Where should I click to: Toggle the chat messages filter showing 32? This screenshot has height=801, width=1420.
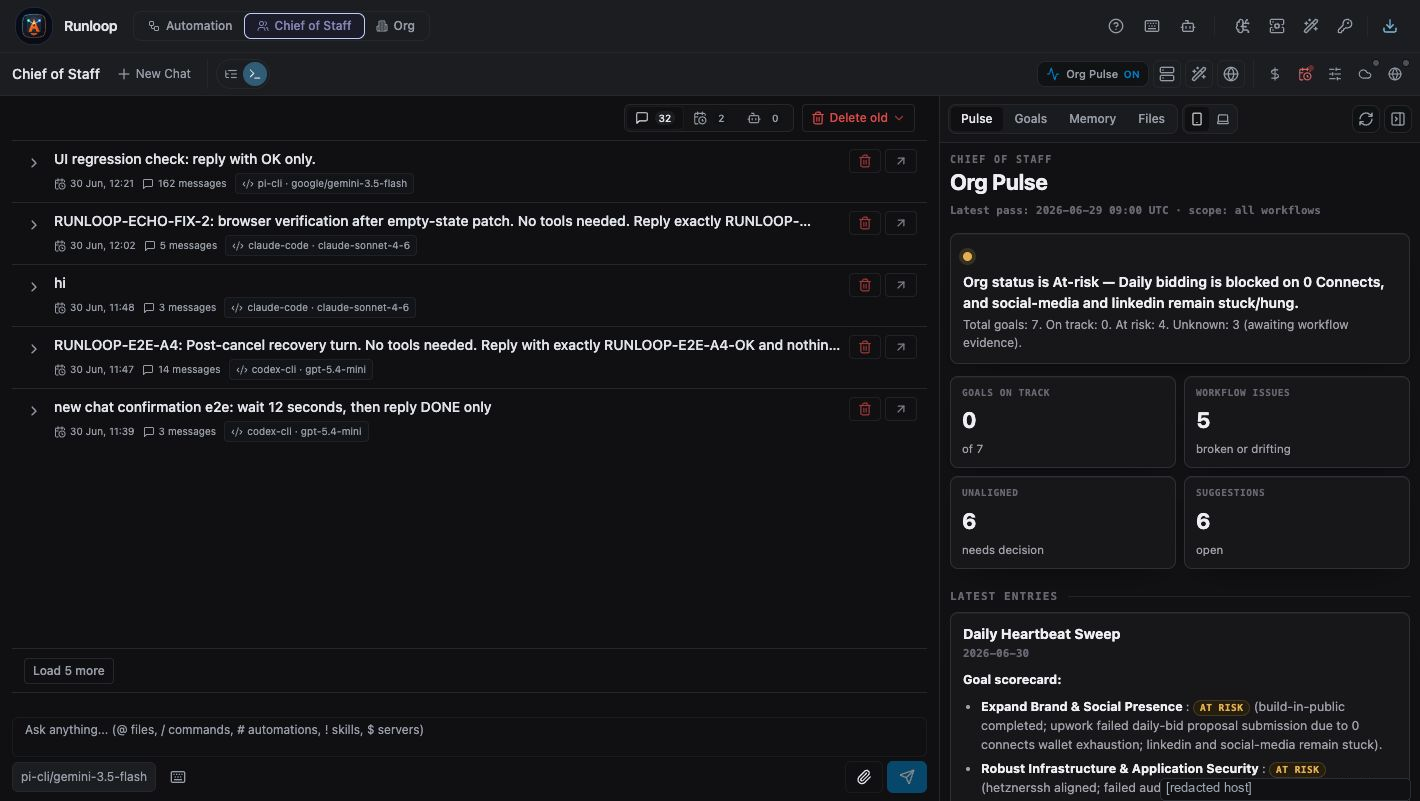654,118
